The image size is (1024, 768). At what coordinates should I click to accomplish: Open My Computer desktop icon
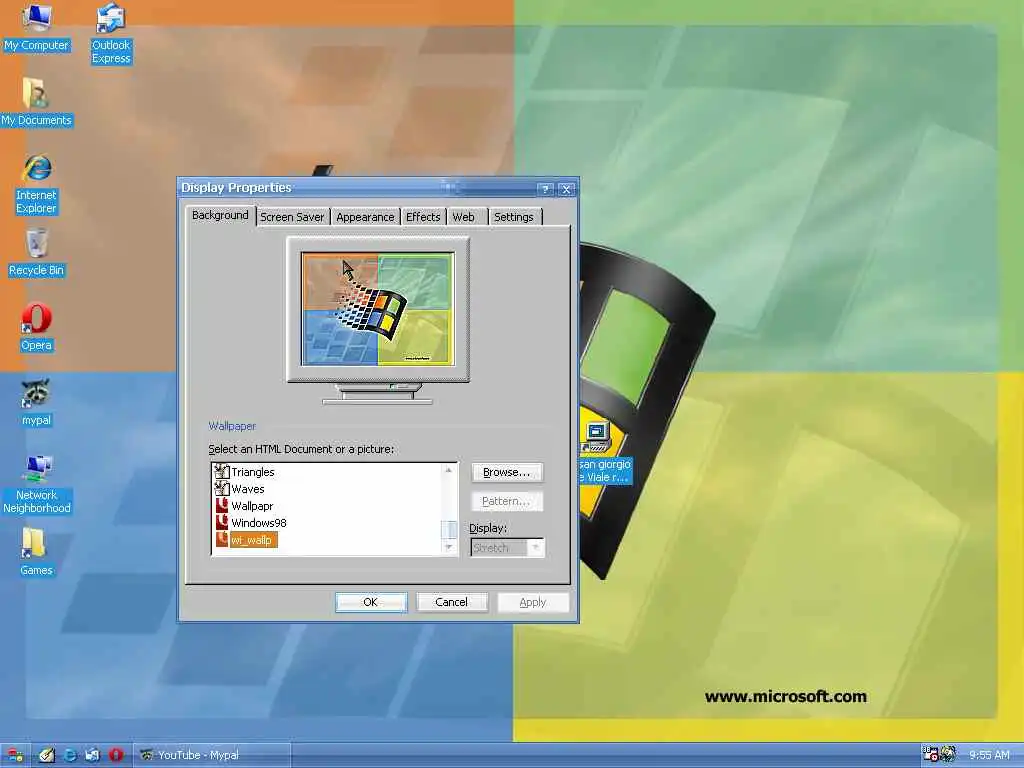tap(37, 27)
